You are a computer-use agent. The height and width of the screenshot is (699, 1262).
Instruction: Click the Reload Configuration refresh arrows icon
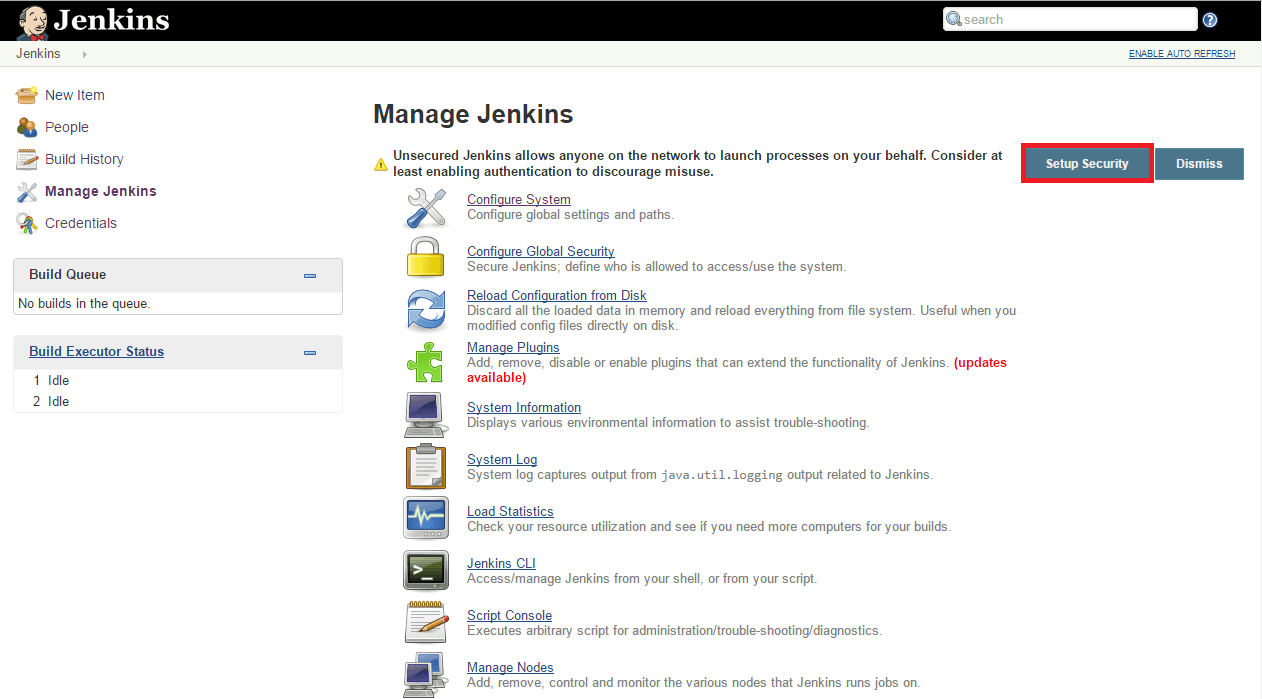coord(426,308)
